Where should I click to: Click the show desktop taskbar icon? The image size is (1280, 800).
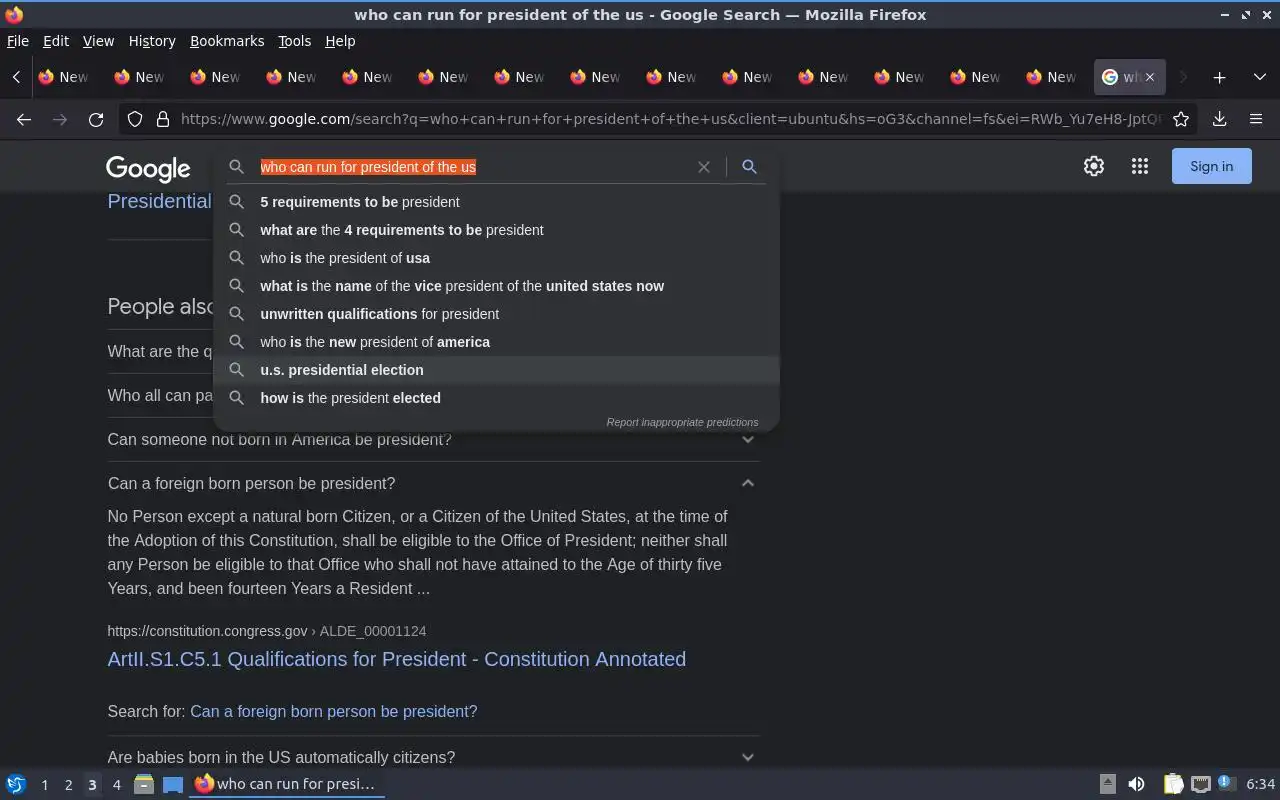[173, 784]
